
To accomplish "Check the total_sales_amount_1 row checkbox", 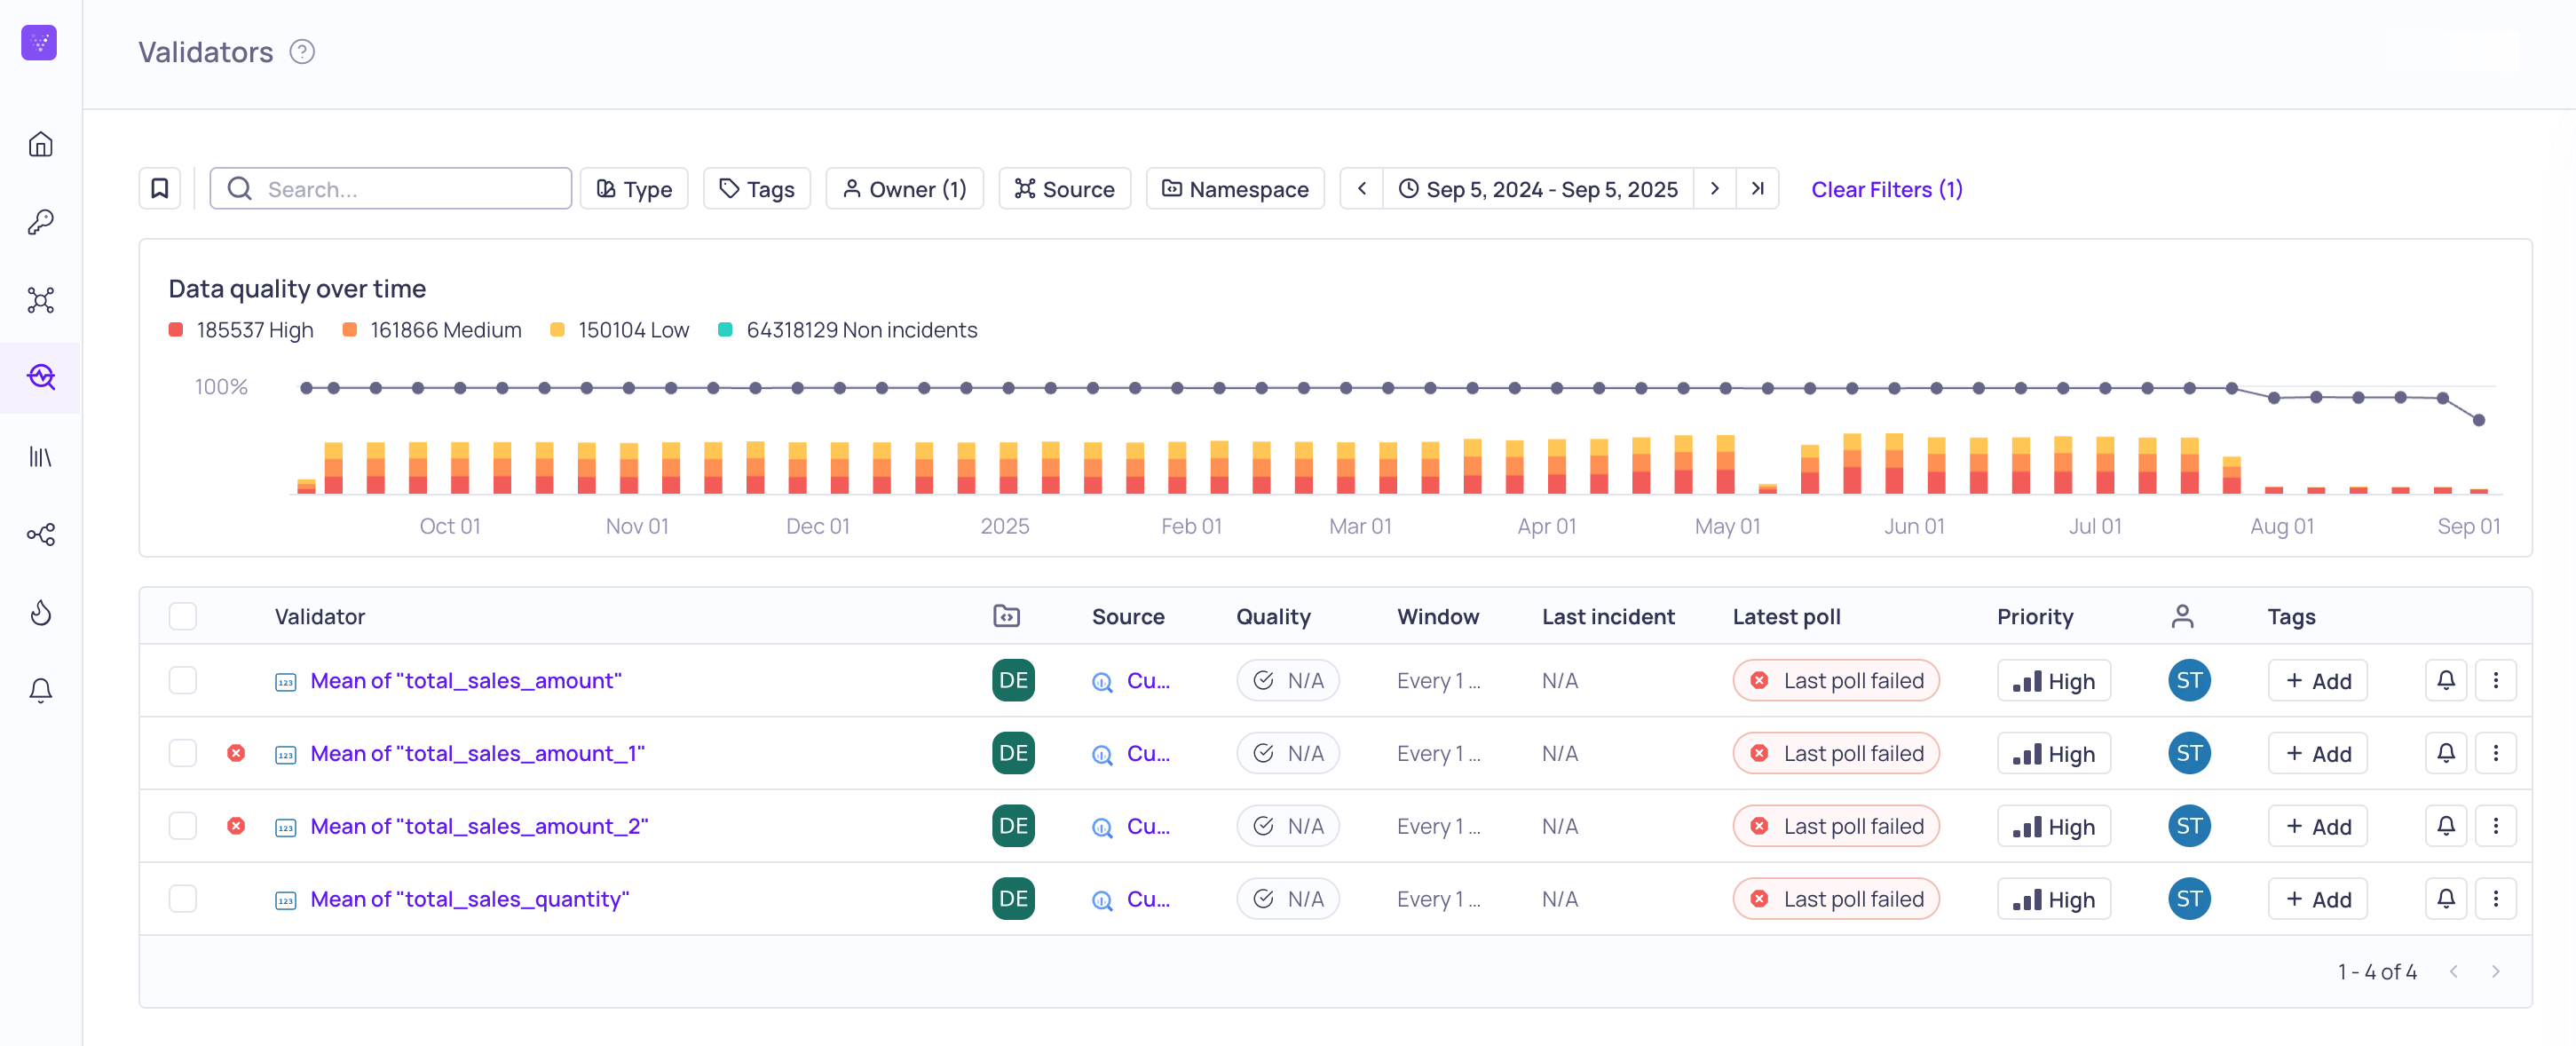I will tap(183, 753).
